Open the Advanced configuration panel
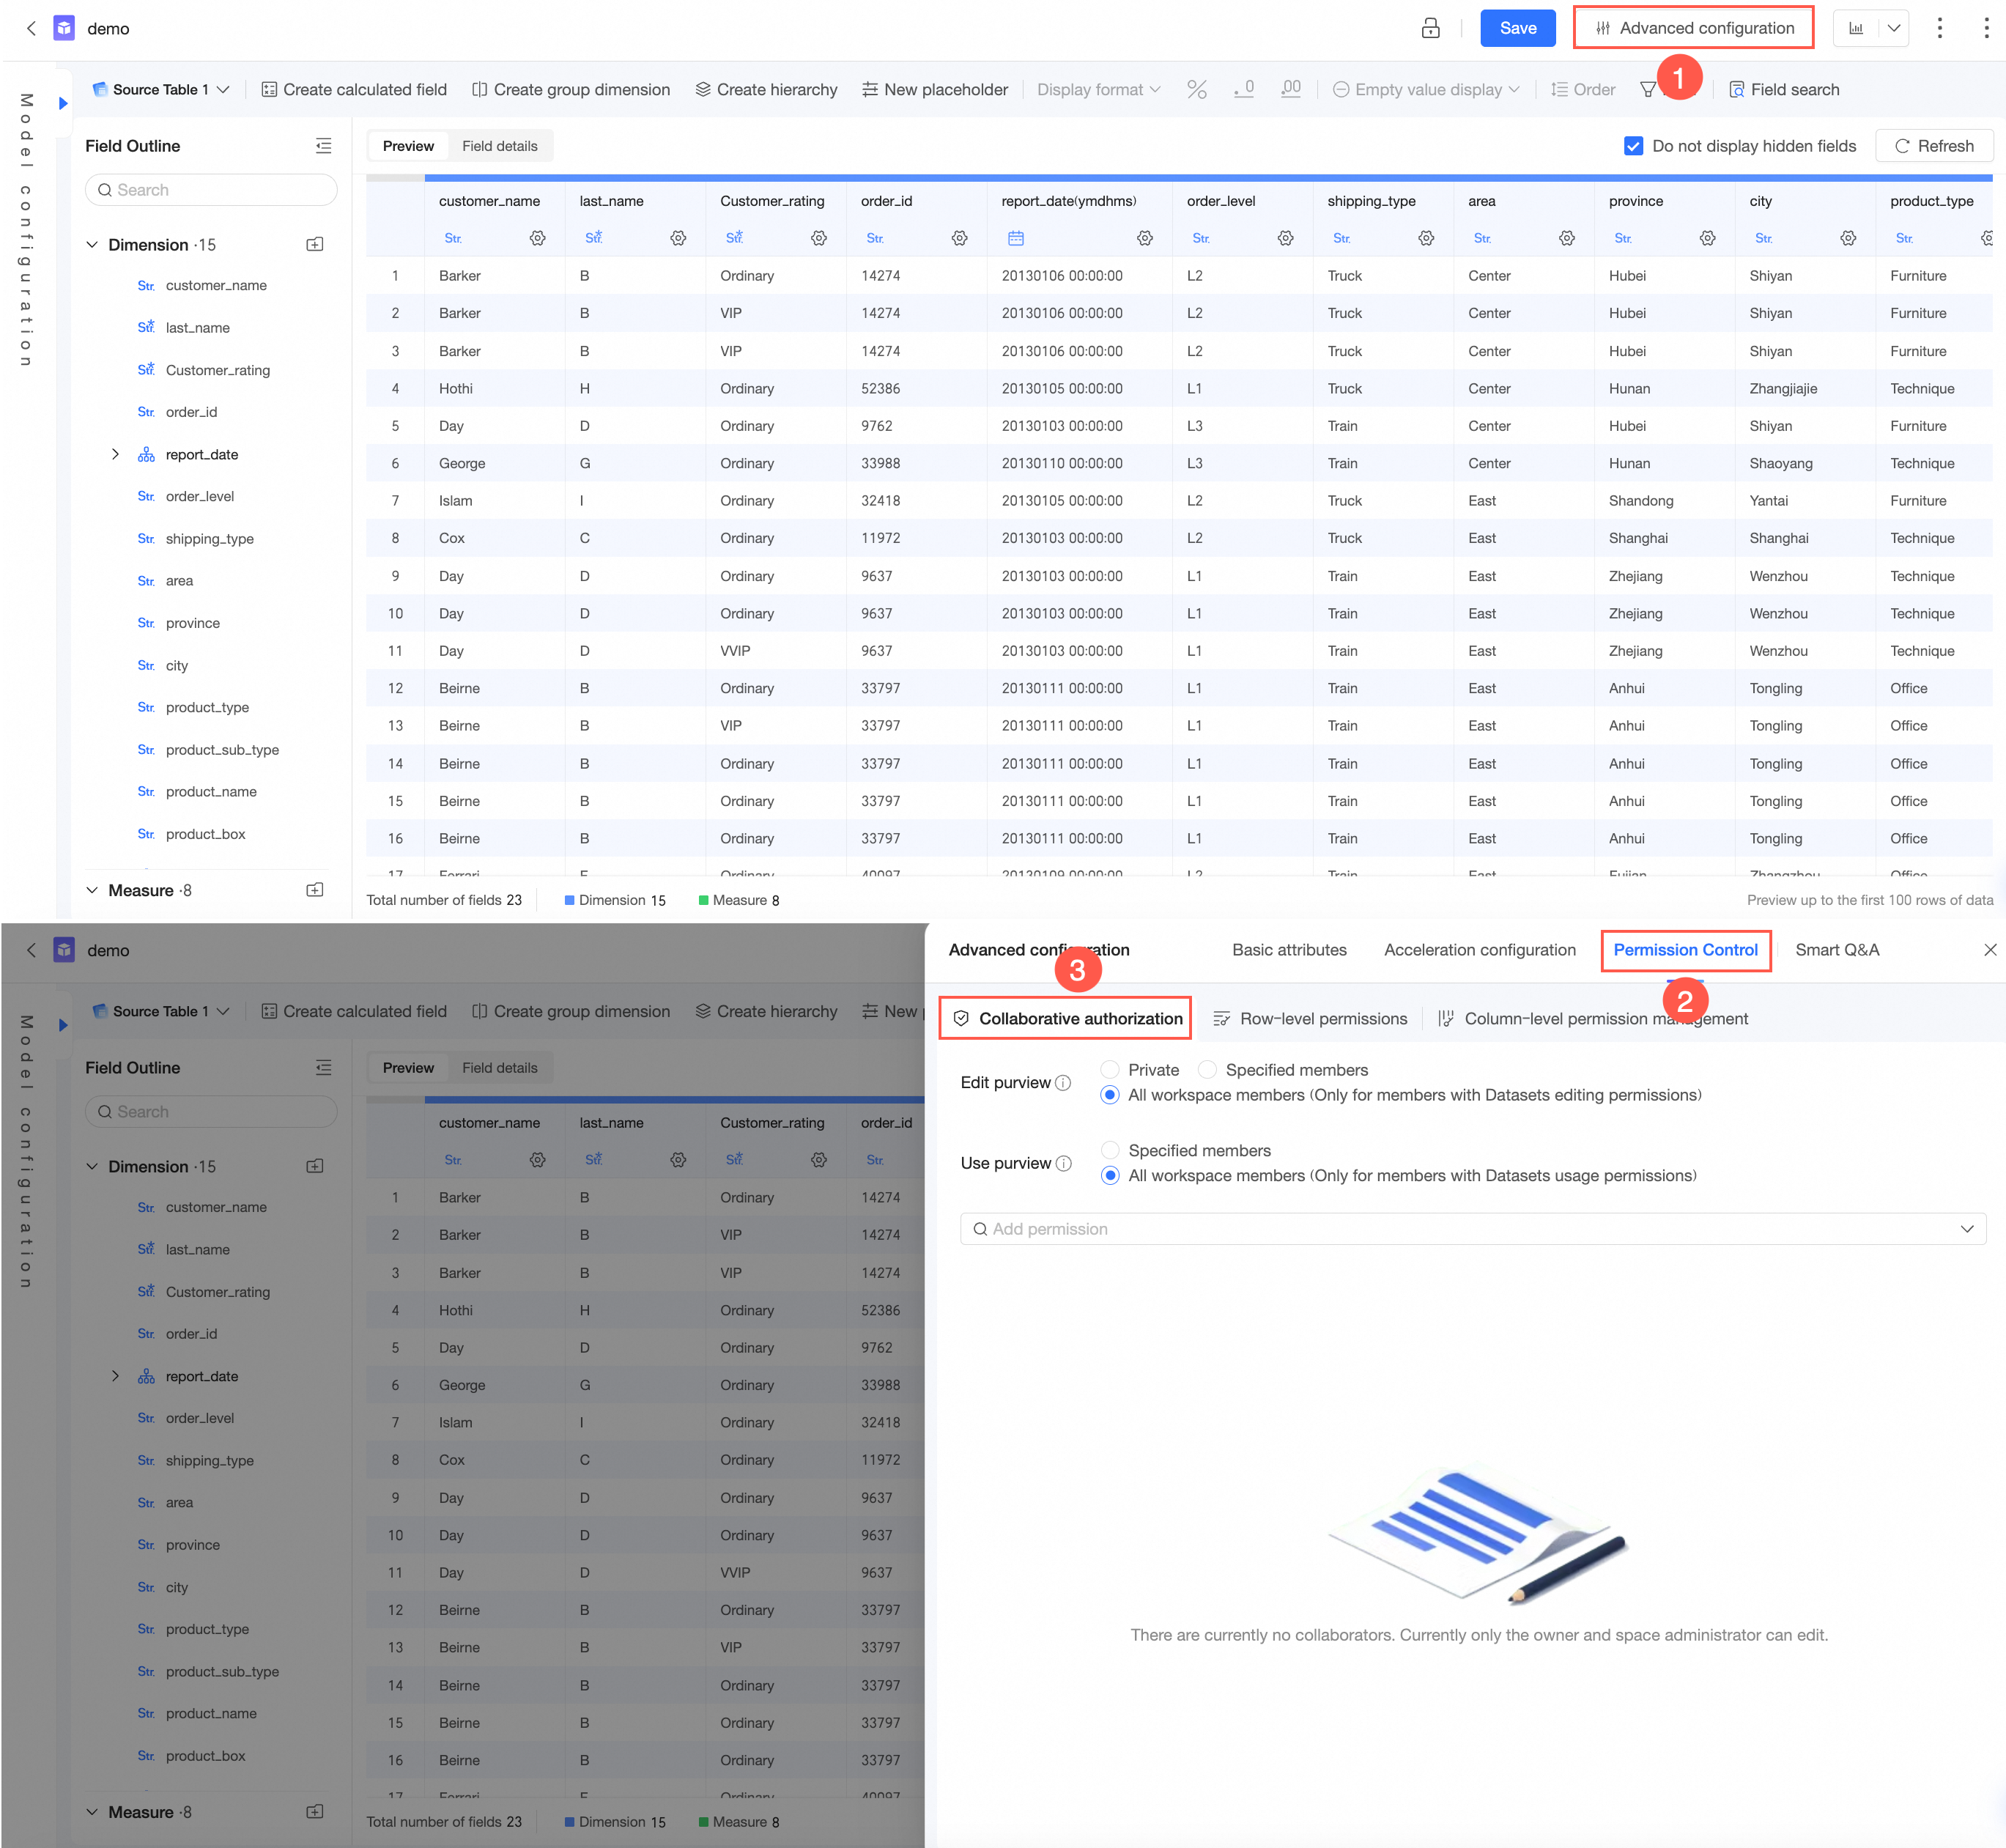Viewport: 2006px width, 1848px height. point(1693,28)
